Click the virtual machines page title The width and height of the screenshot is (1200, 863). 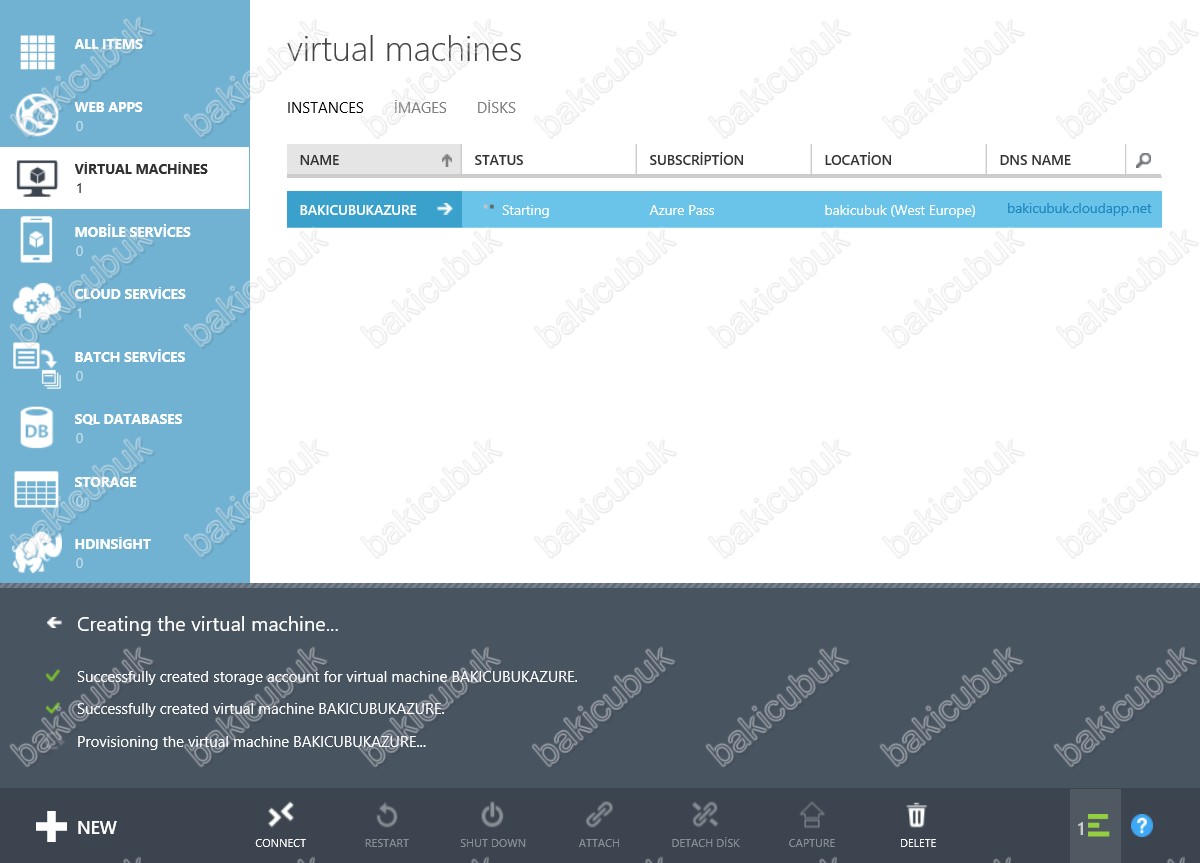(404, 49)
